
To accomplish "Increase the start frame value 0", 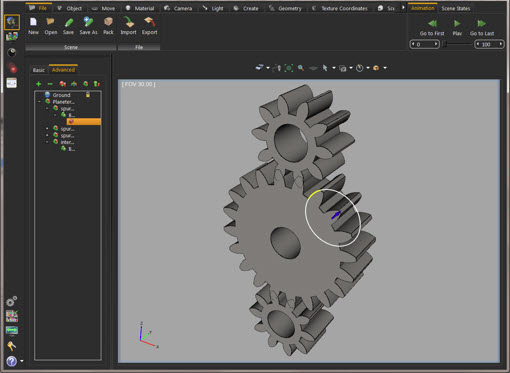I will [435, 44].
